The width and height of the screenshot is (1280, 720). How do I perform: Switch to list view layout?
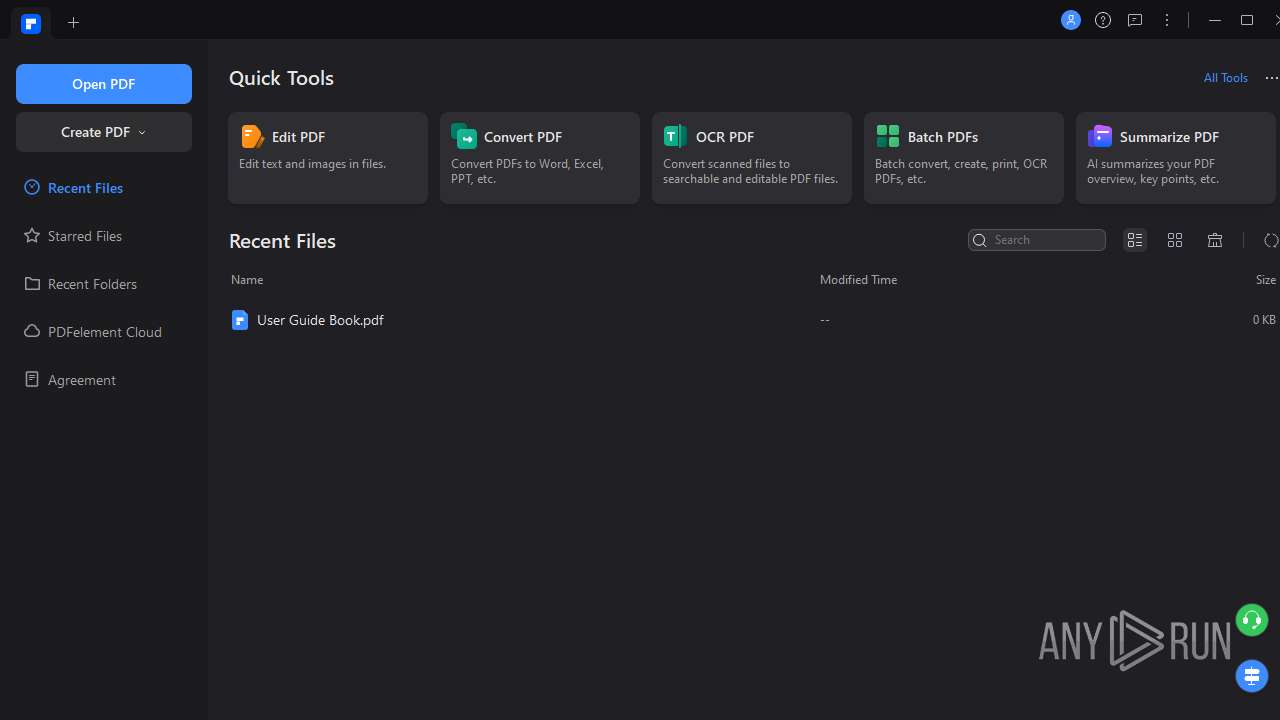coord(1135,240)
